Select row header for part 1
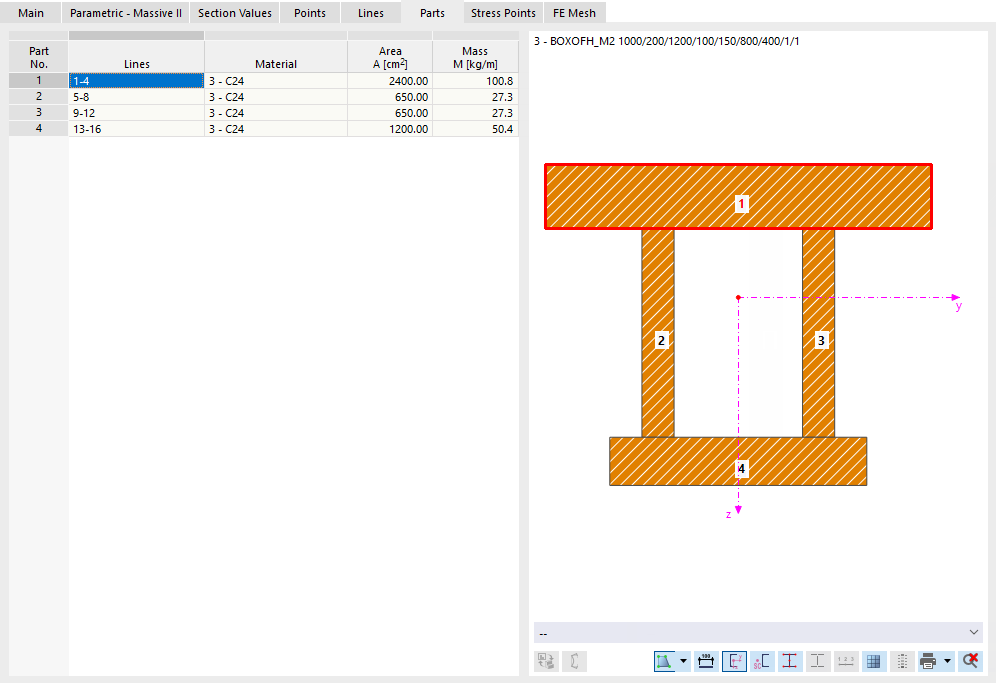Screen dimensions: 996x683 [x=38, y=81]
